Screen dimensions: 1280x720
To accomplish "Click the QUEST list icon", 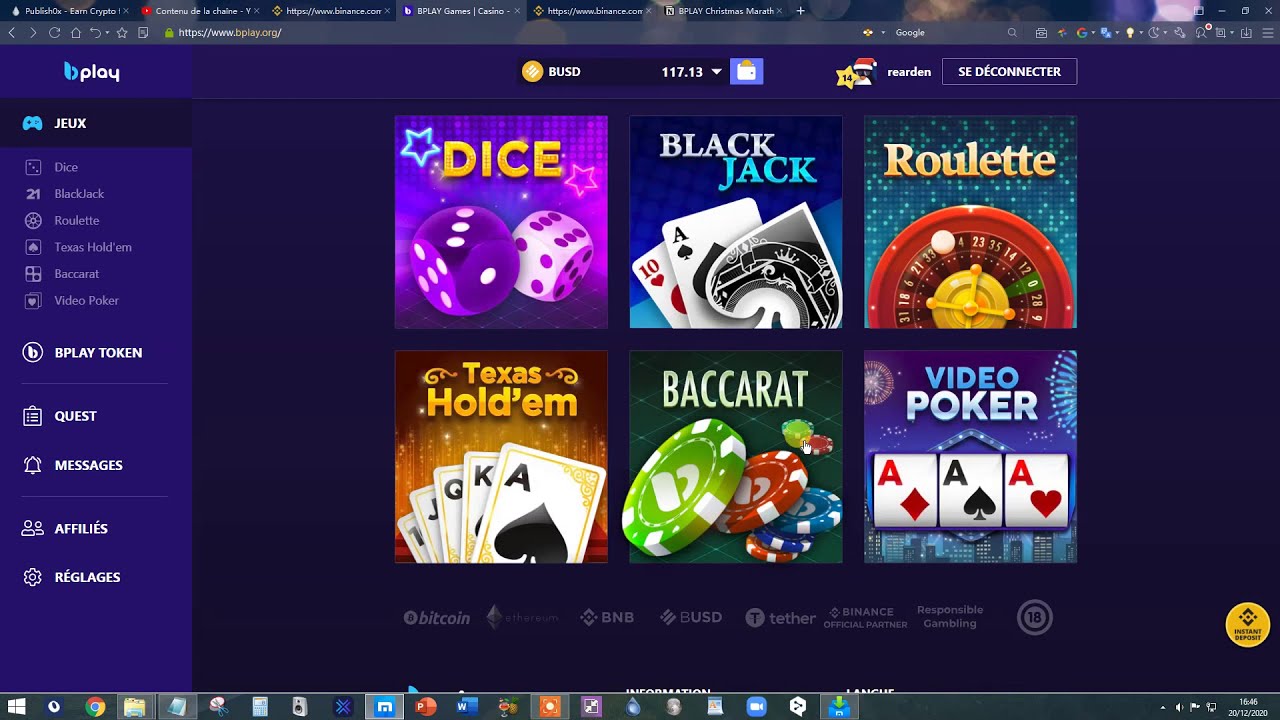I will coord(33,416).
